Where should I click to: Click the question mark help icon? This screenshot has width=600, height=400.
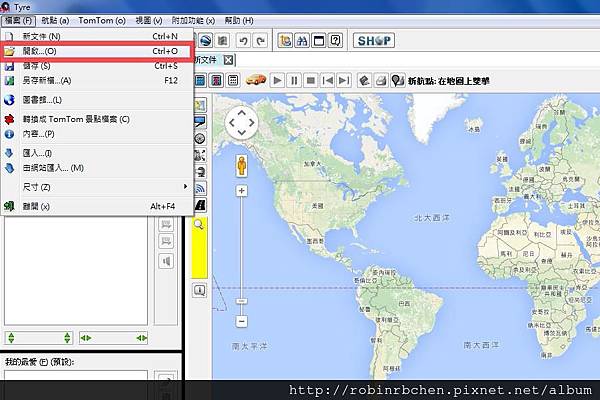point(336,40)
